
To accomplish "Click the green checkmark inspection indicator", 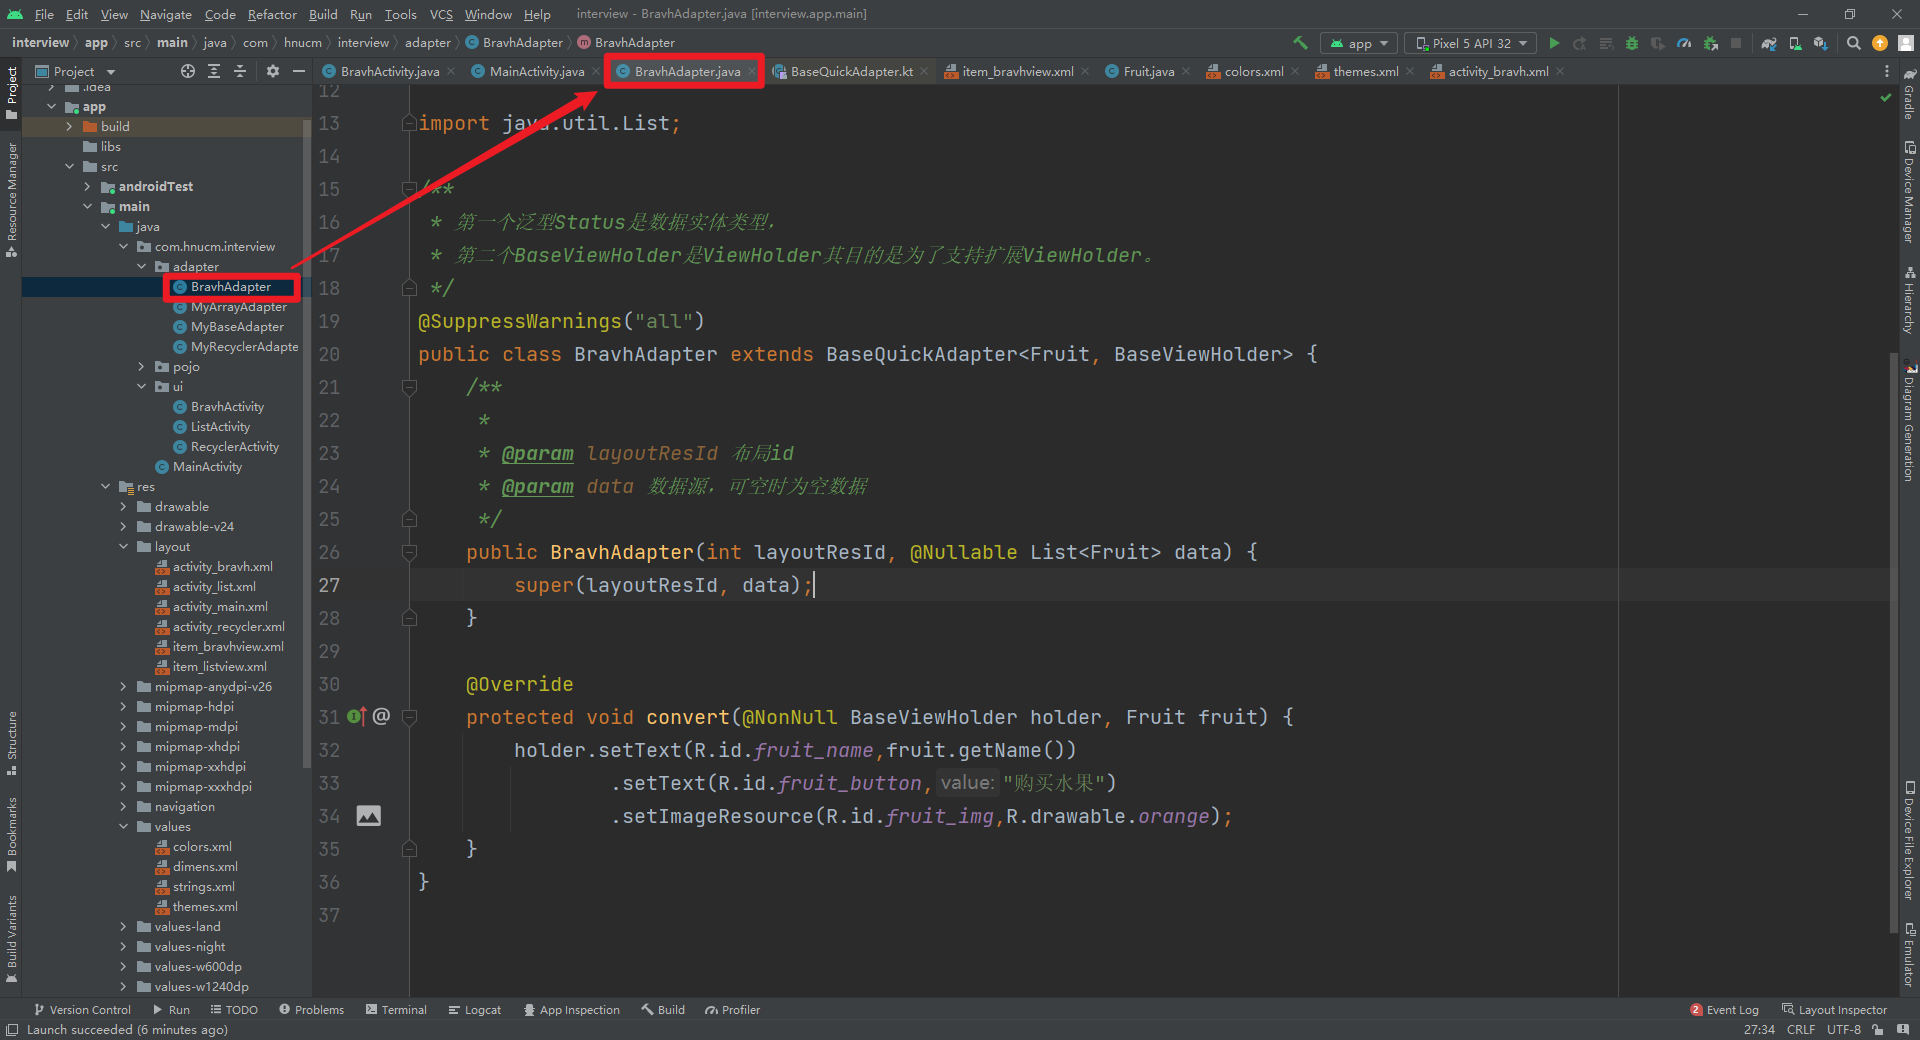I will tap(1886, 97).
